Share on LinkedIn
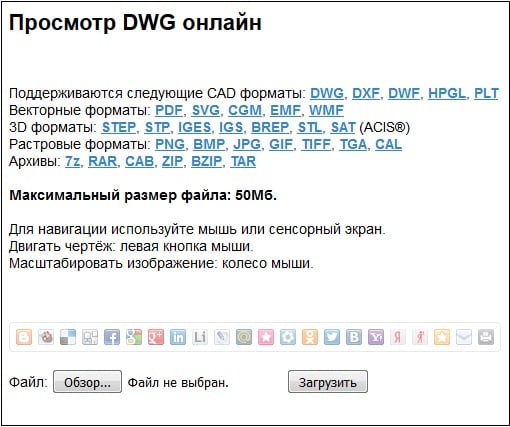Viewport: 510px width, 427px height. point(178,337)
